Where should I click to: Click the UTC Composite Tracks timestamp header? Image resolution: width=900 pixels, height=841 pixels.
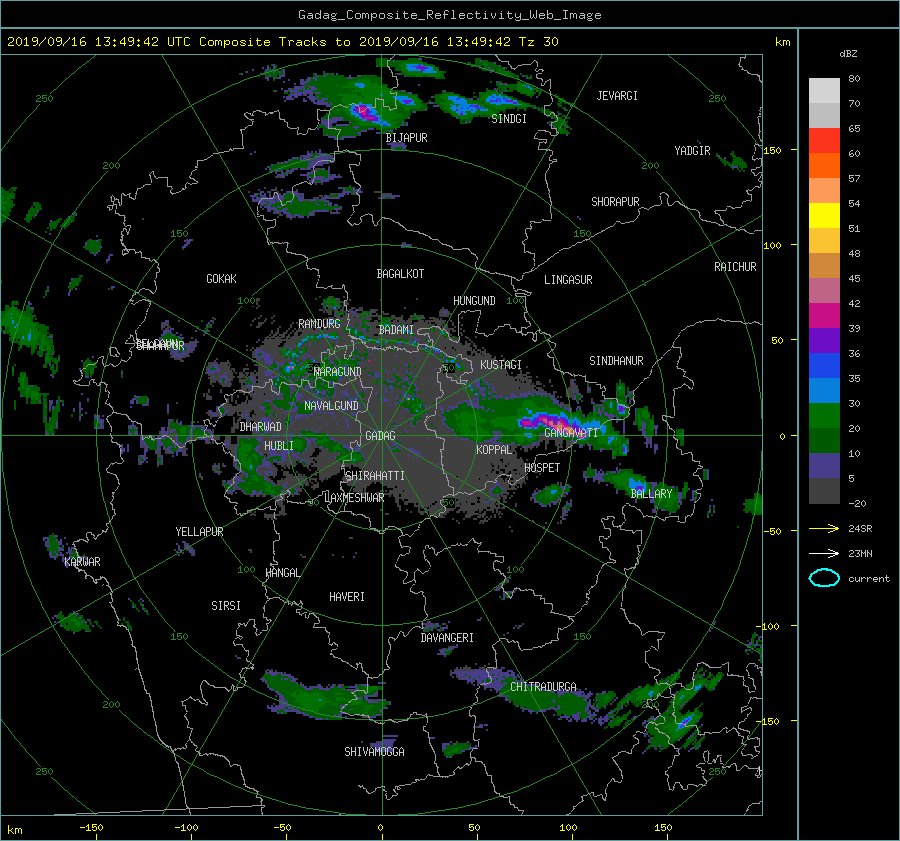[x=282, y=42]
